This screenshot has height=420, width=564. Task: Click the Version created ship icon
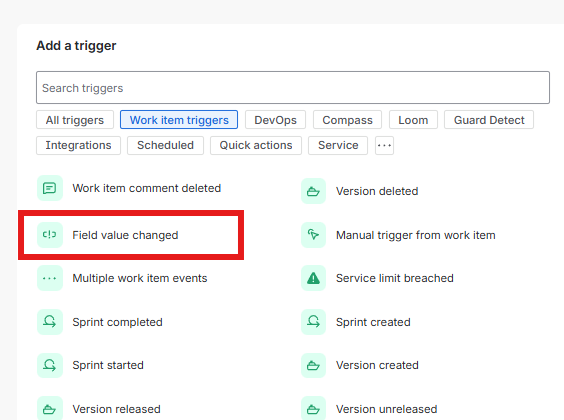tap(313, 365)
